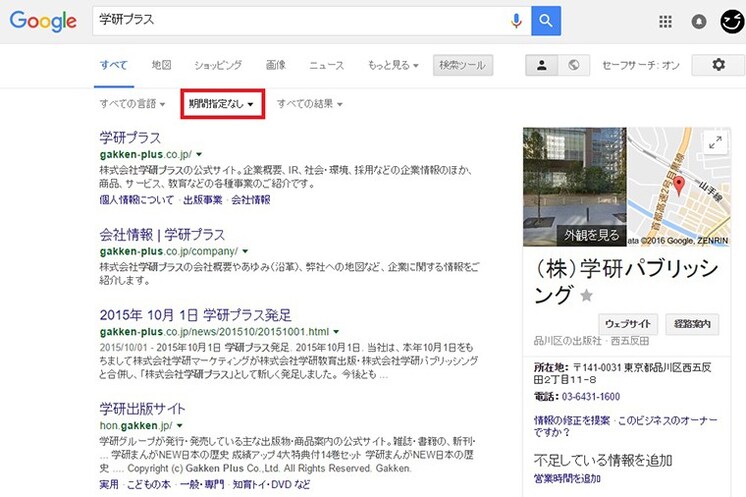Screen dimensions: 746x497
Task: Expand the もっと見る menu
Action: pyautogui.click(x=393, y=65)
